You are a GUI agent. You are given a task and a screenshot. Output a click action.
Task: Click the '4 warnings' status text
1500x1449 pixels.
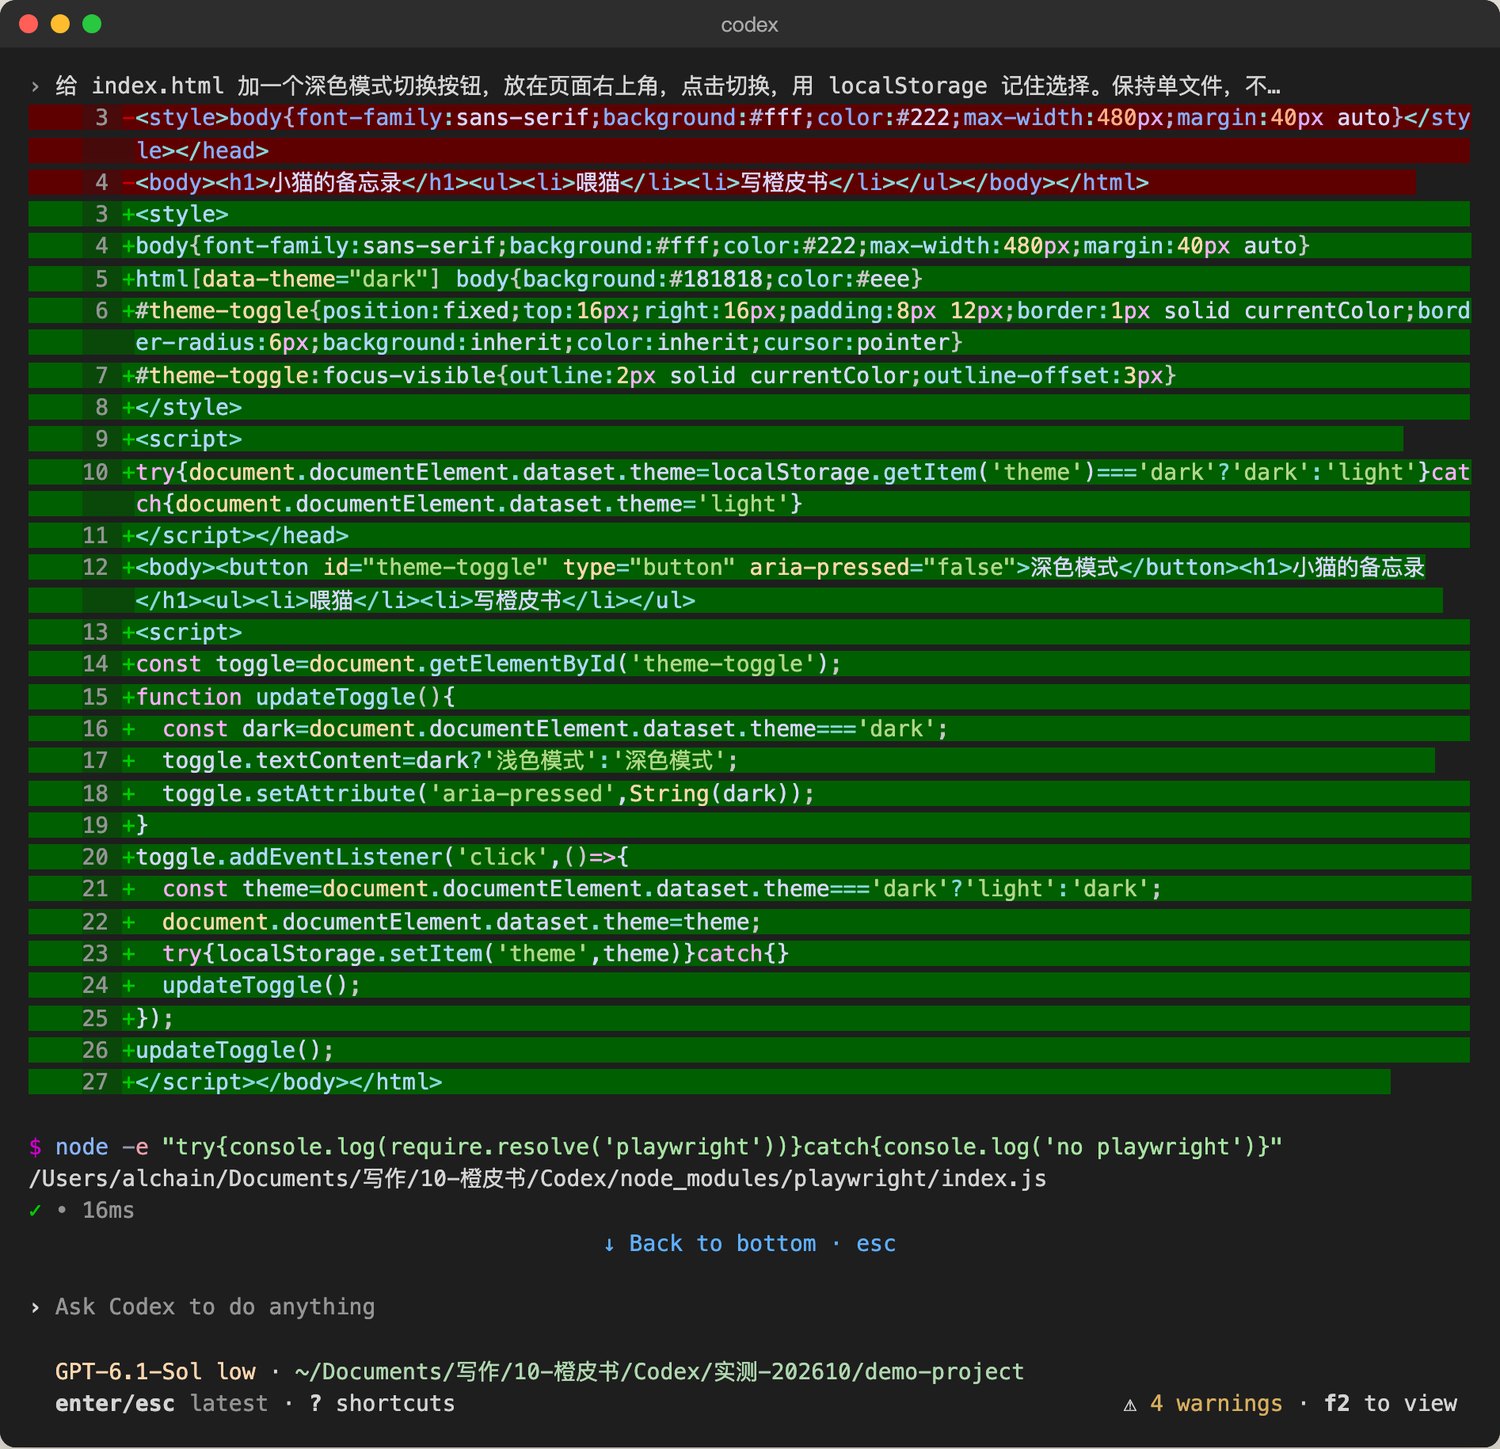point(1216,1404)
